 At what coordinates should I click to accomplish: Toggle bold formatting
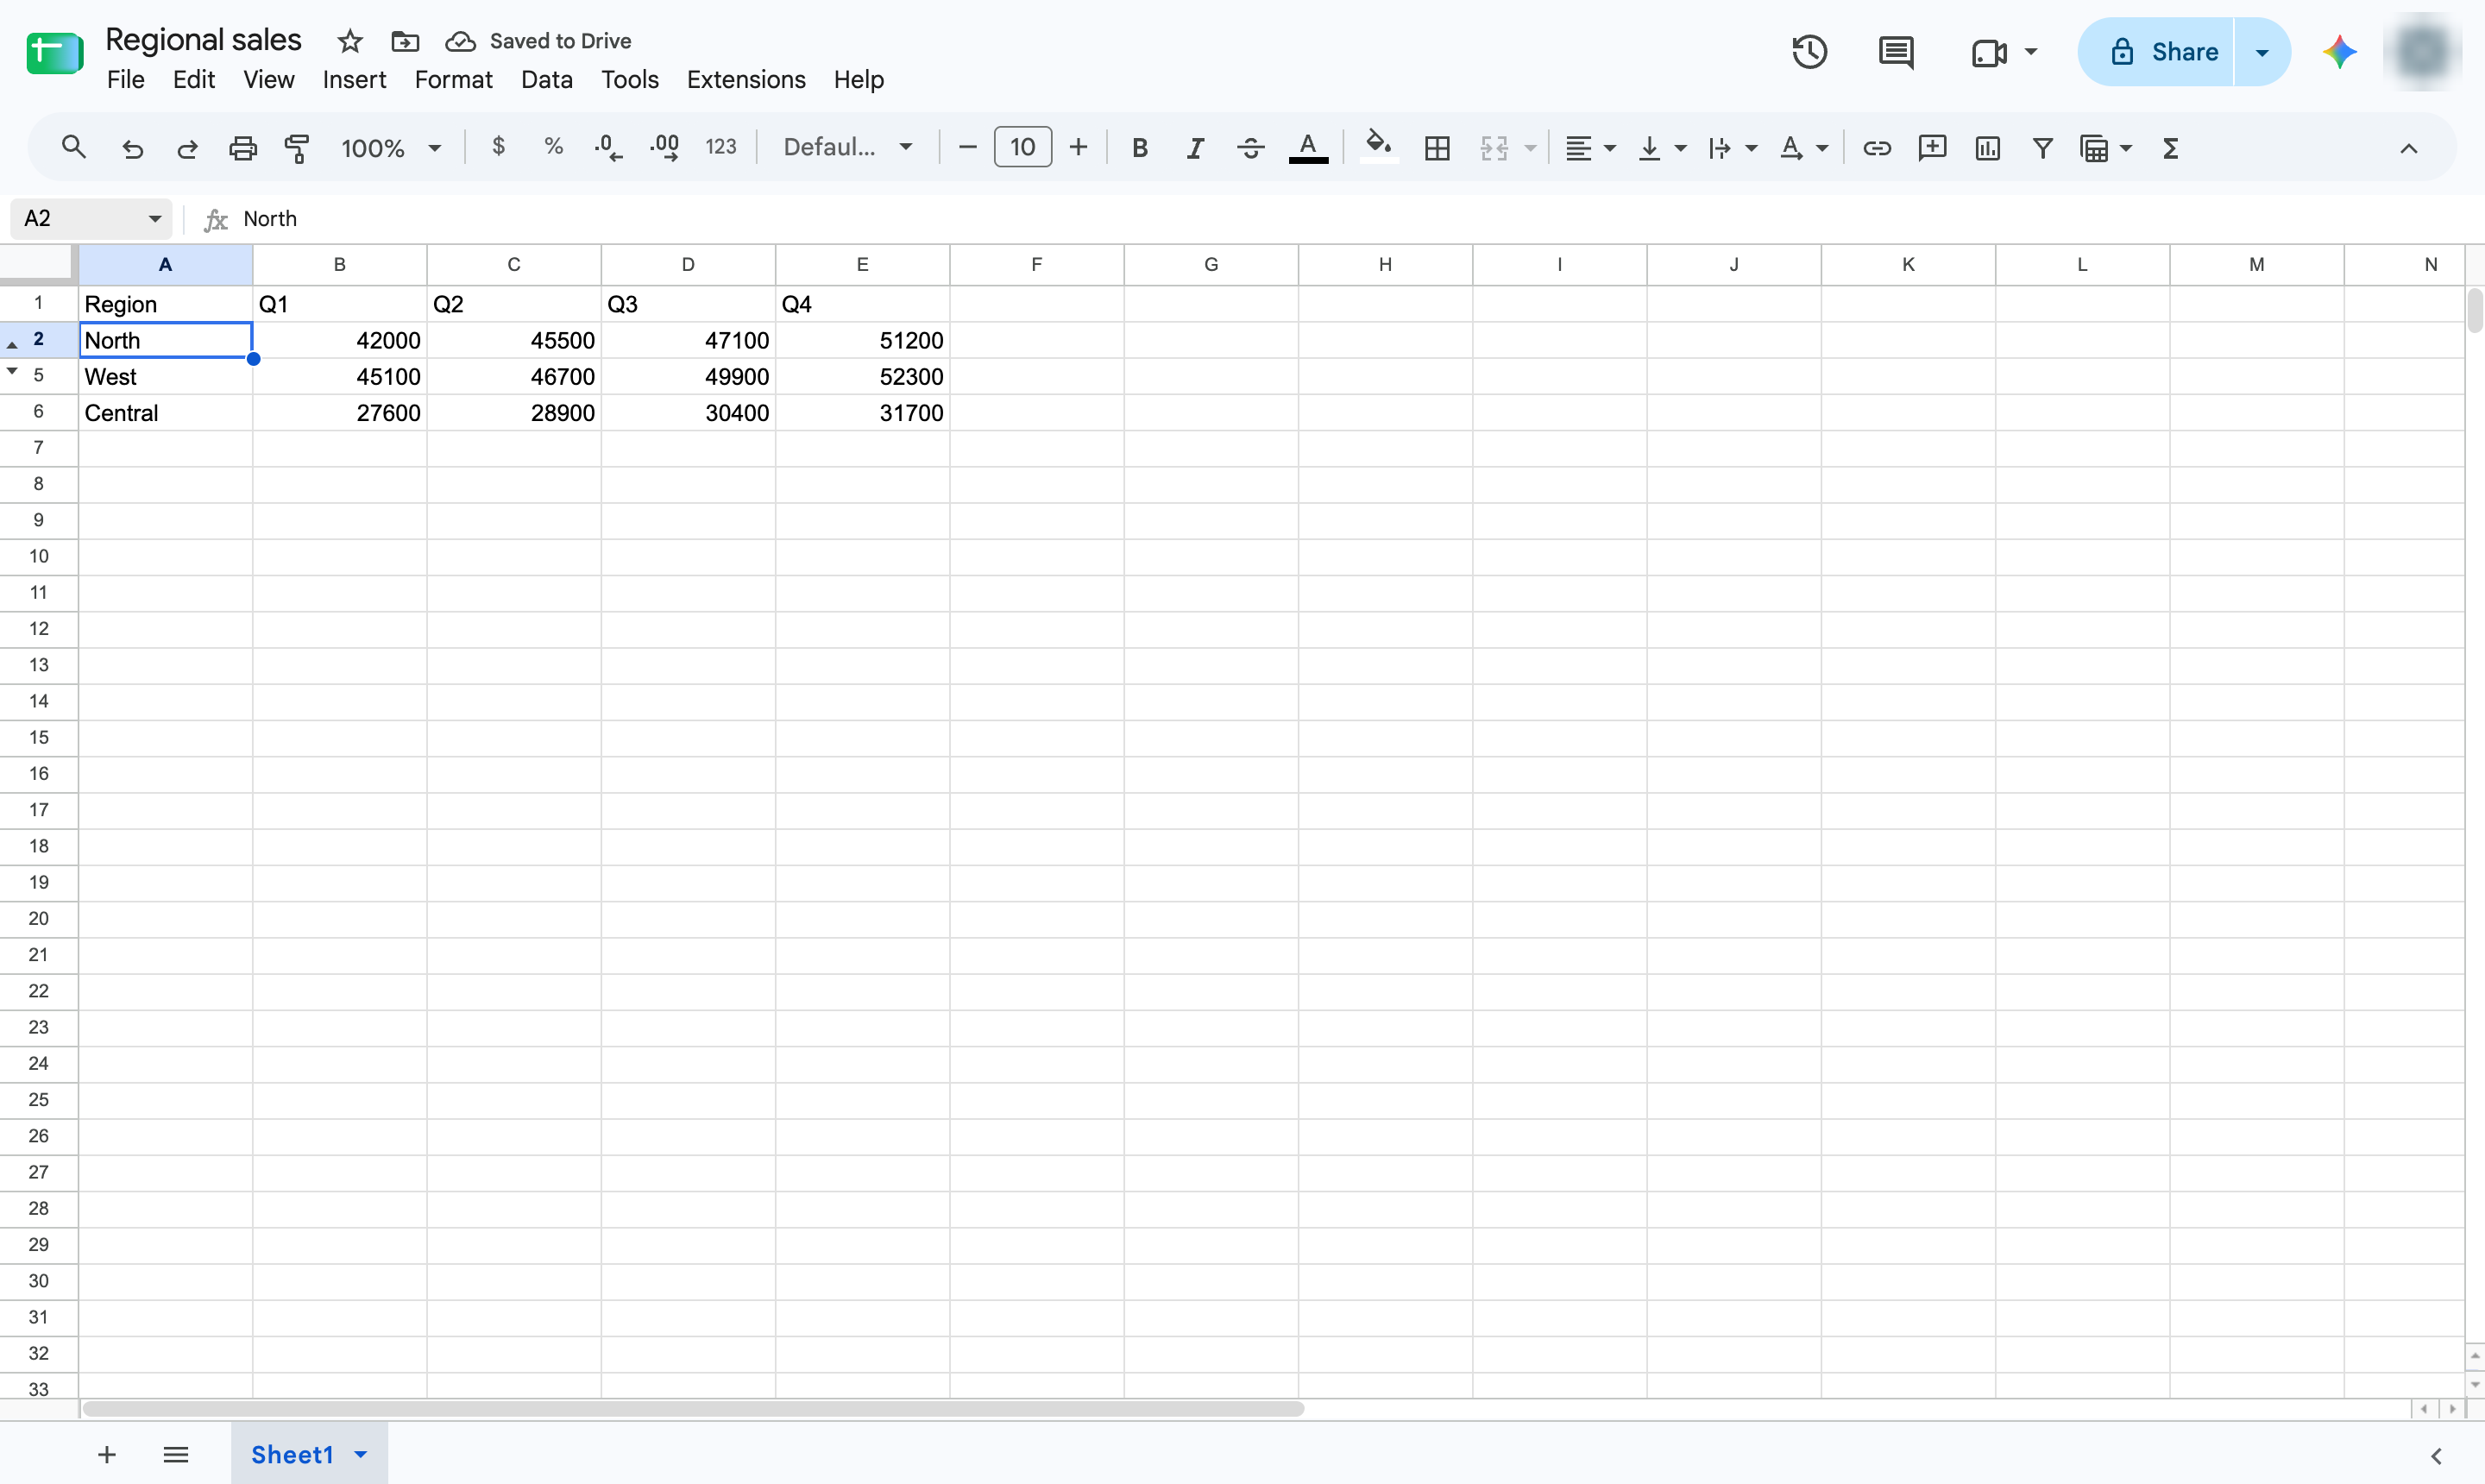pos(1139,148)
